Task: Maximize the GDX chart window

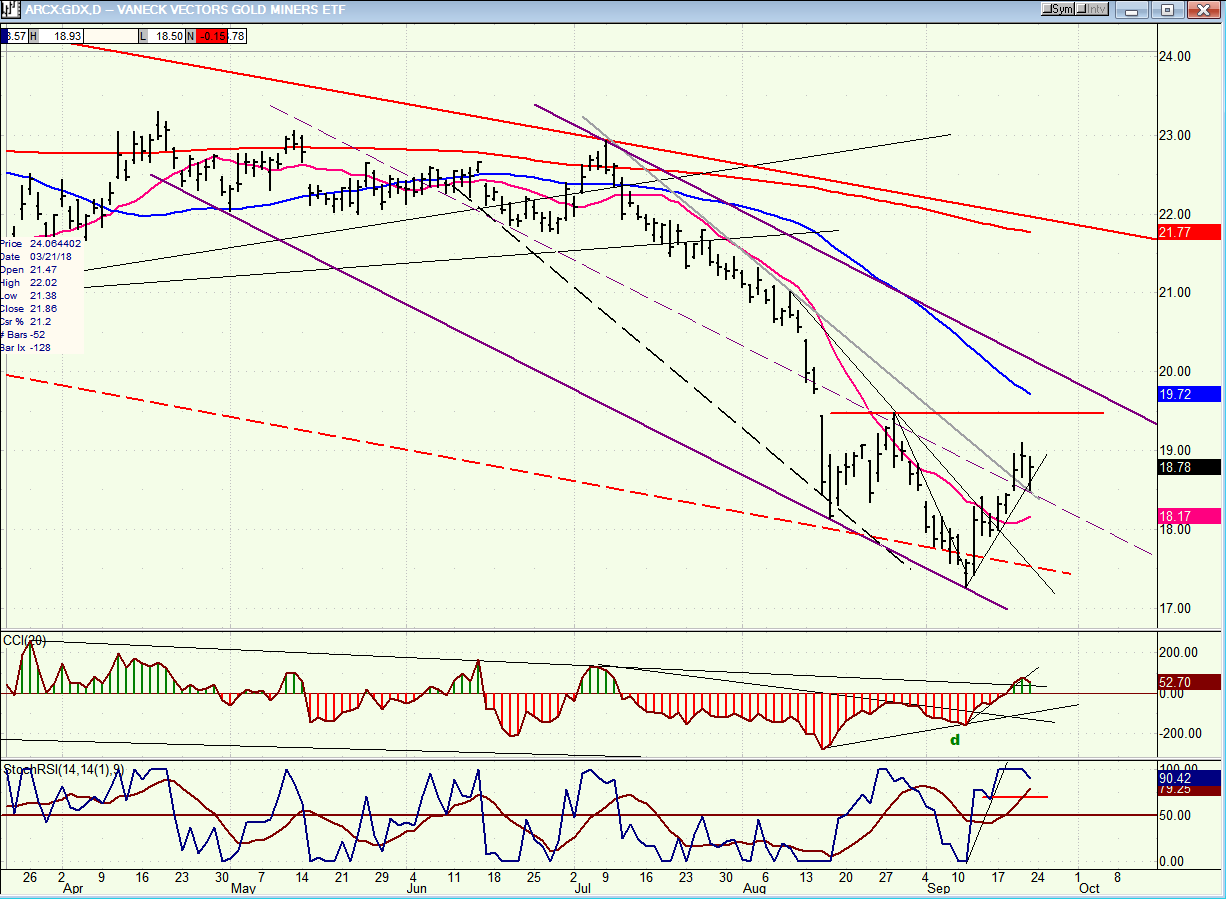Action: coord(1167,10)
